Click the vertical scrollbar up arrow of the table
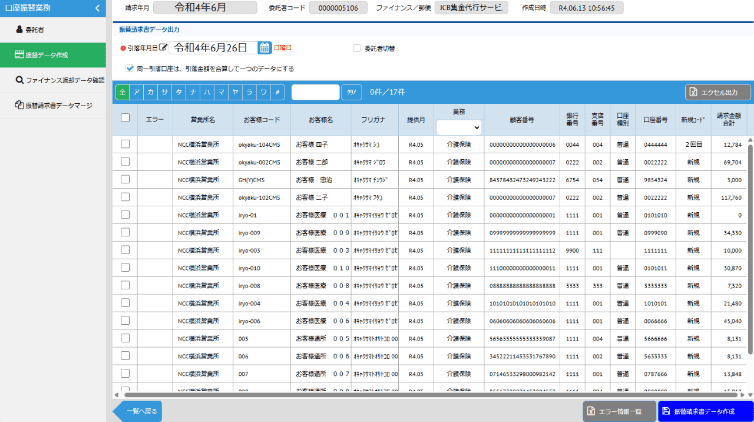Screen dimensions: 754x422 coord(750,140)
